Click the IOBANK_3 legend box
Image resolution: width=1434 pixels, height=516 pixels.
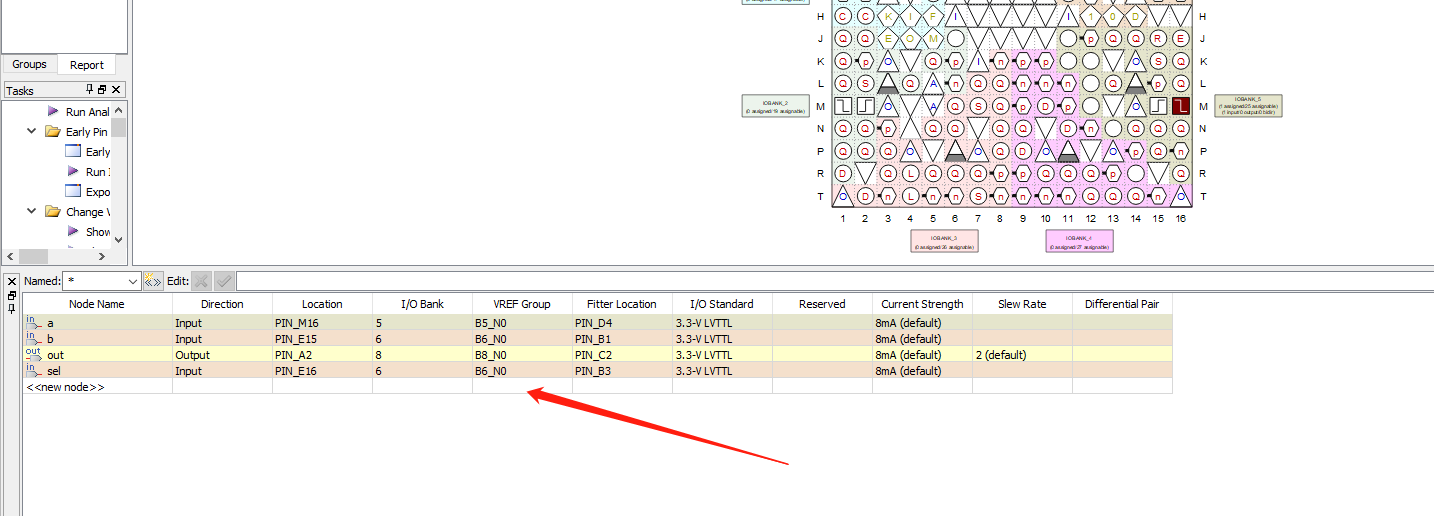point(944,241)
